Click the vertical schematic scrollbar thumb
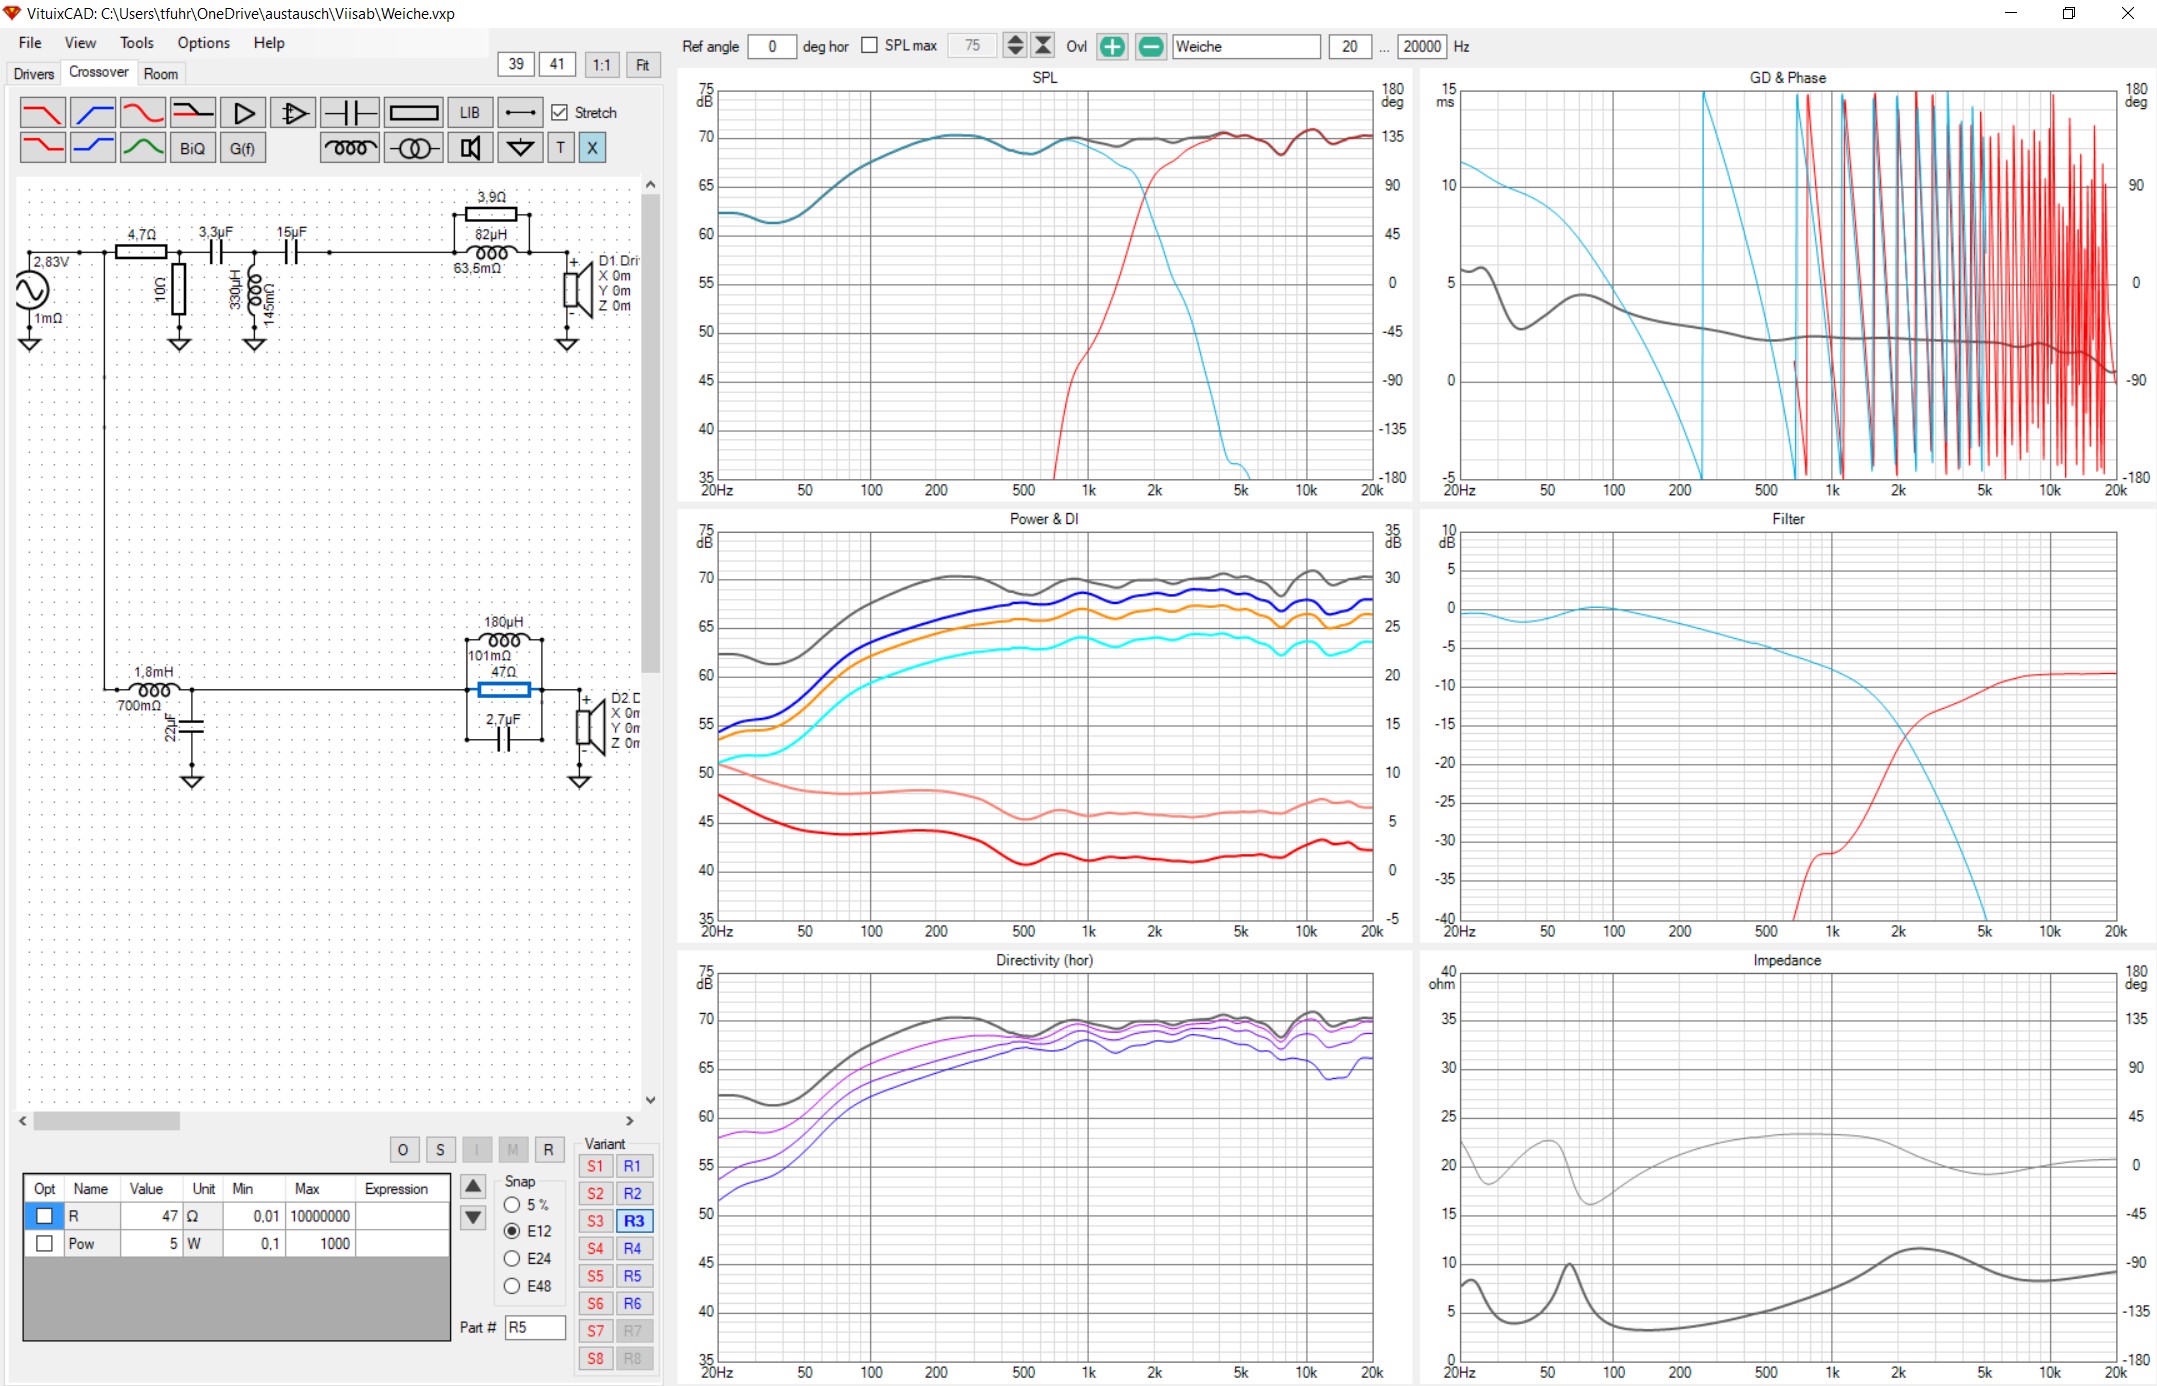 (x=651, y=434)
